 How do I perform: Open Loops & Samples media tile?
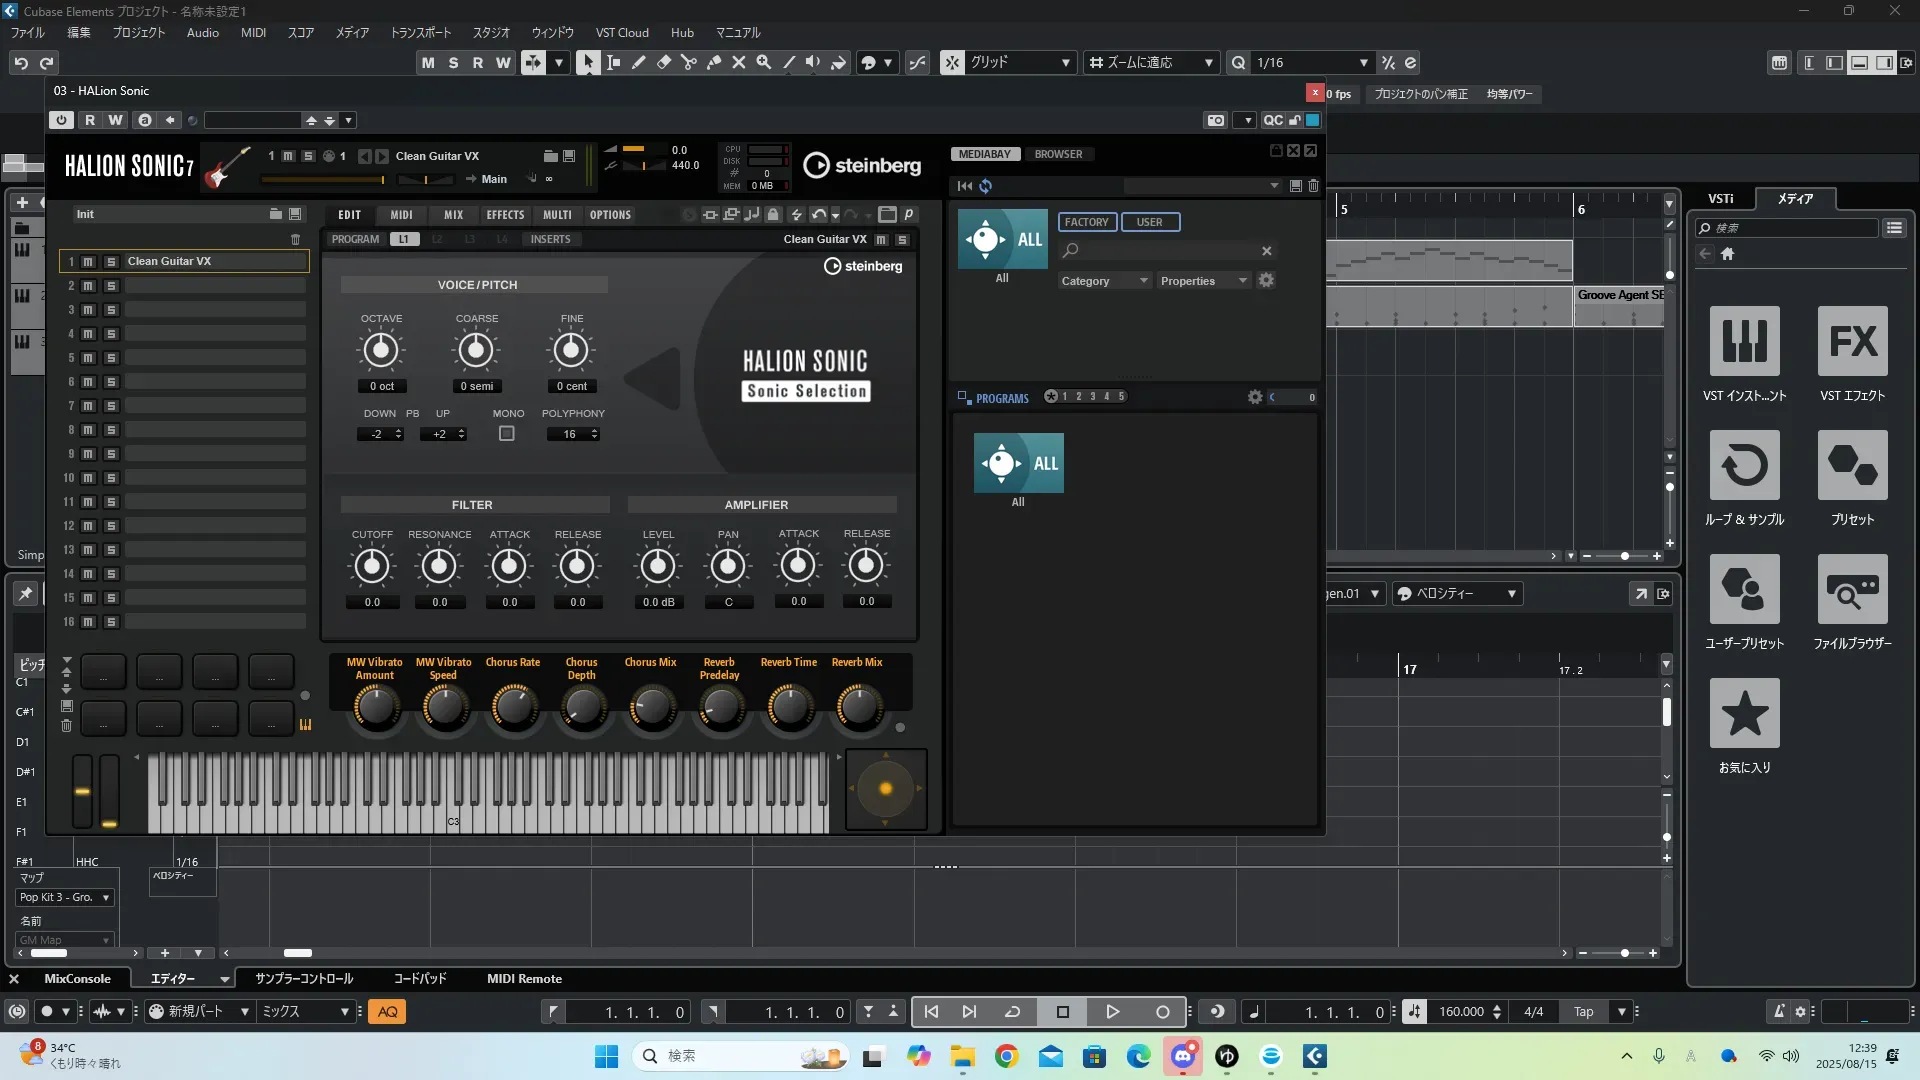(x=1744, y=466)
